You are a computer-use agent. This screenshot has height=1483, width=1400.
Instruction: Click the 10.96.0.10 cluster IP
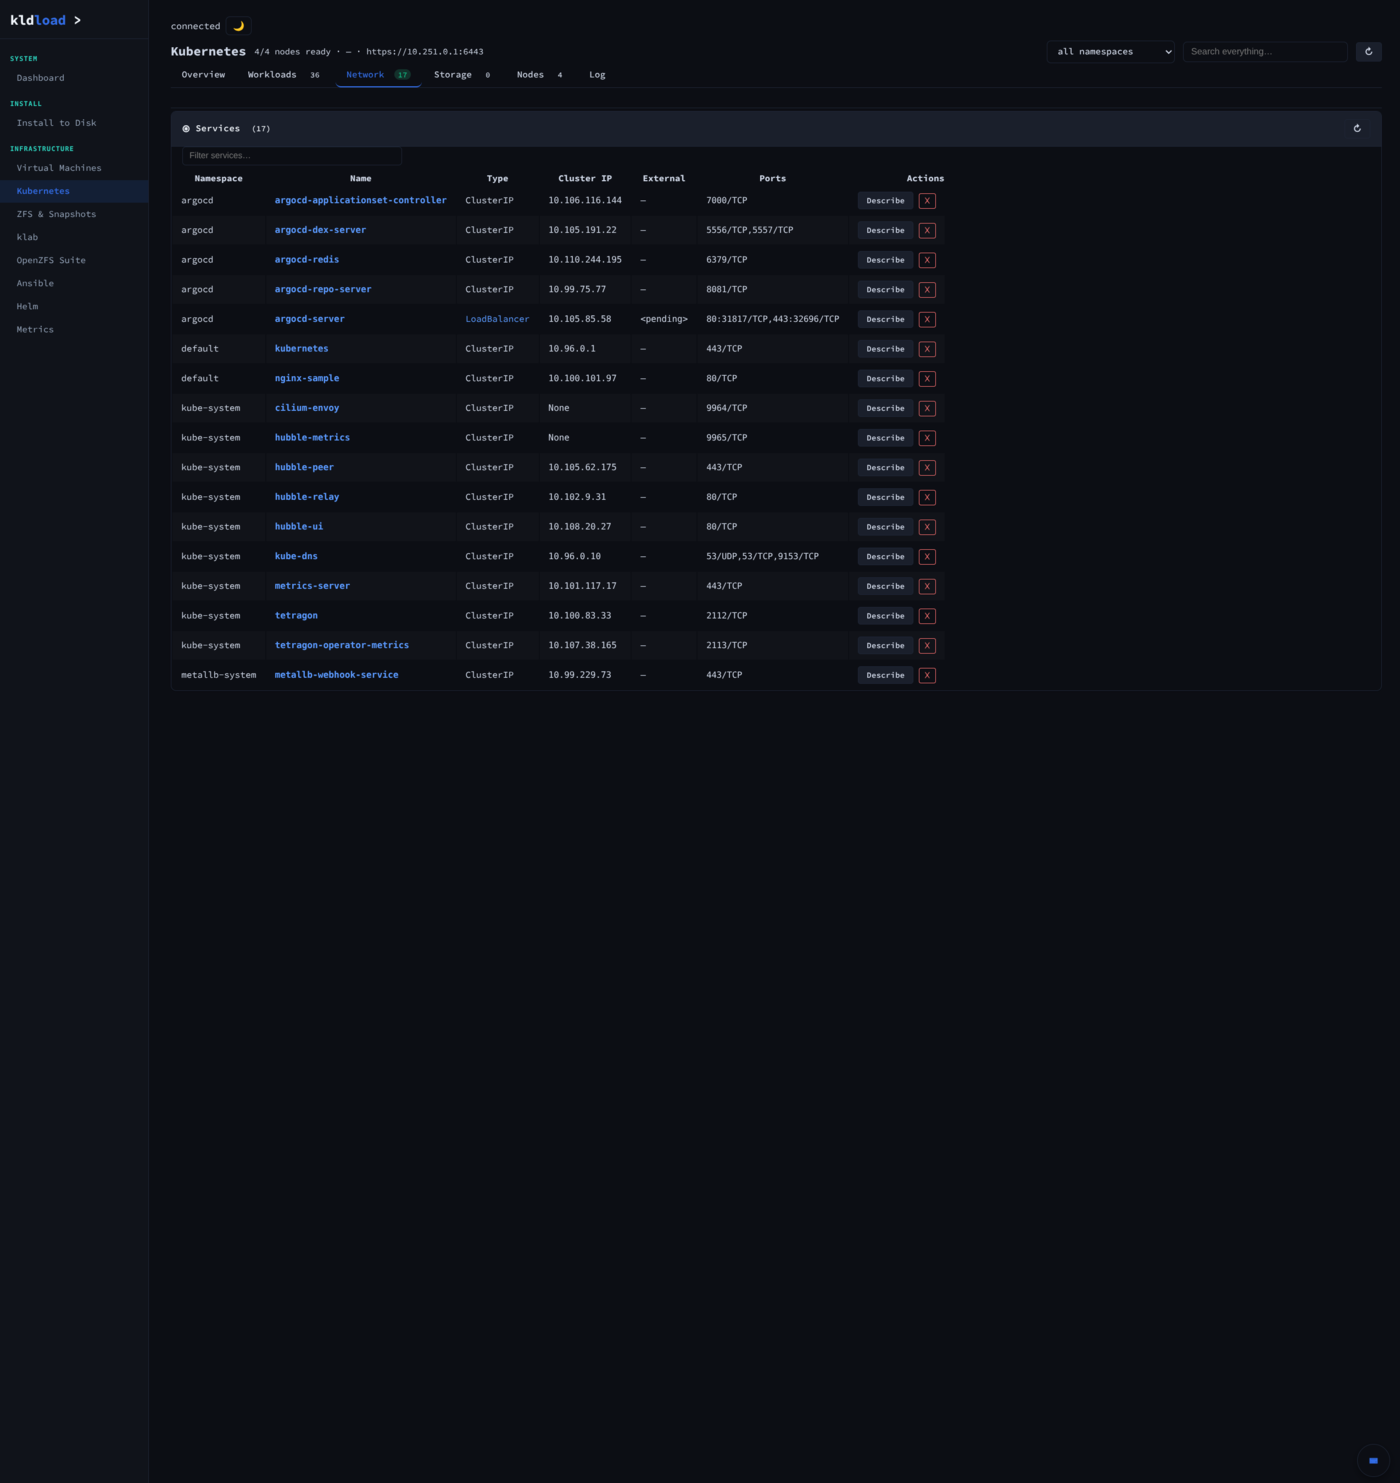pos(575,556)
